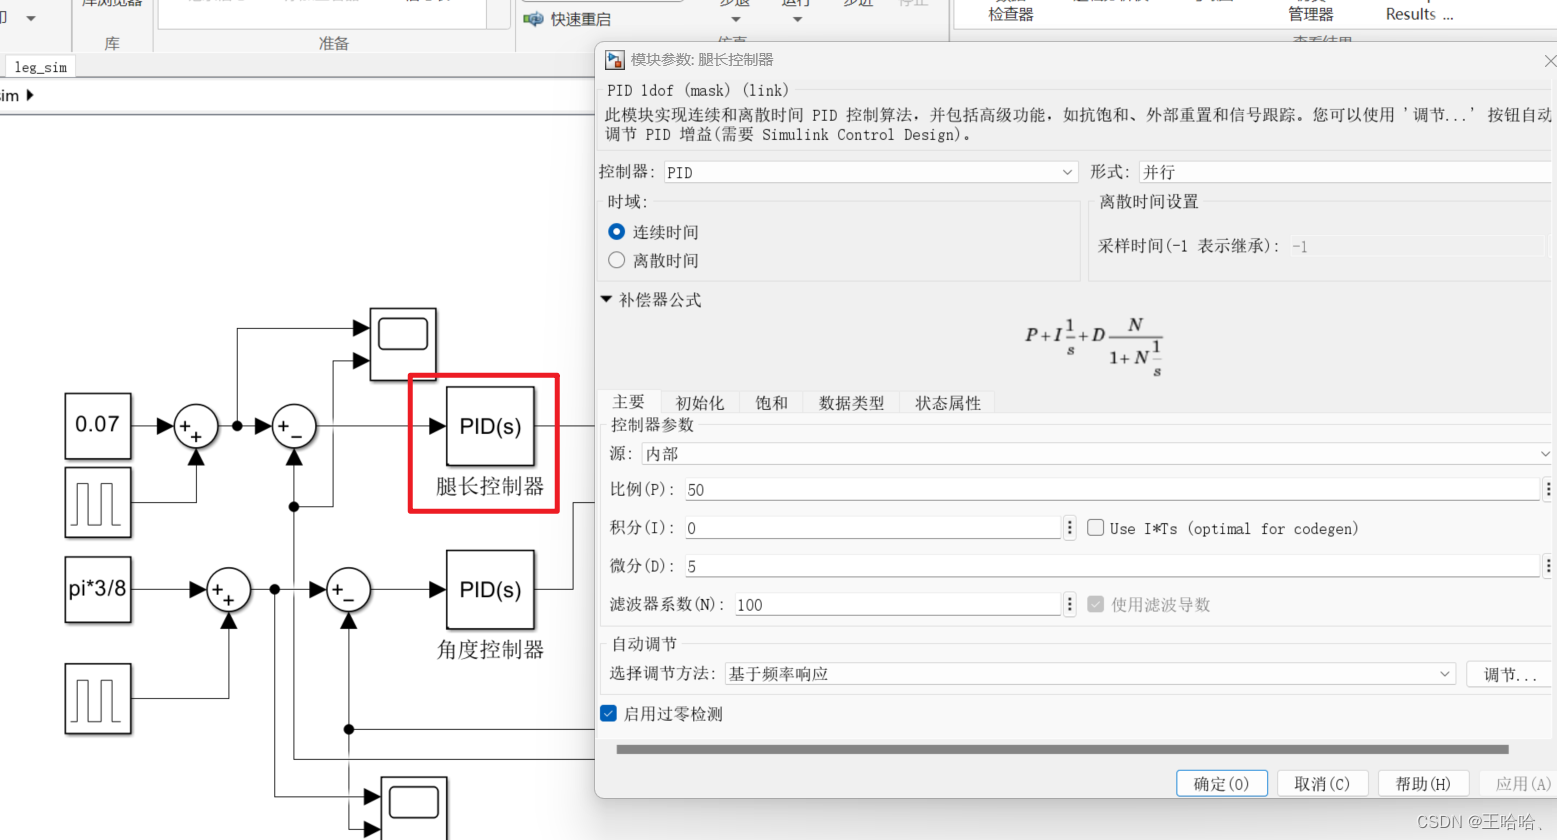
Task: Click the 快速重启 button
Action: point(567,19)
